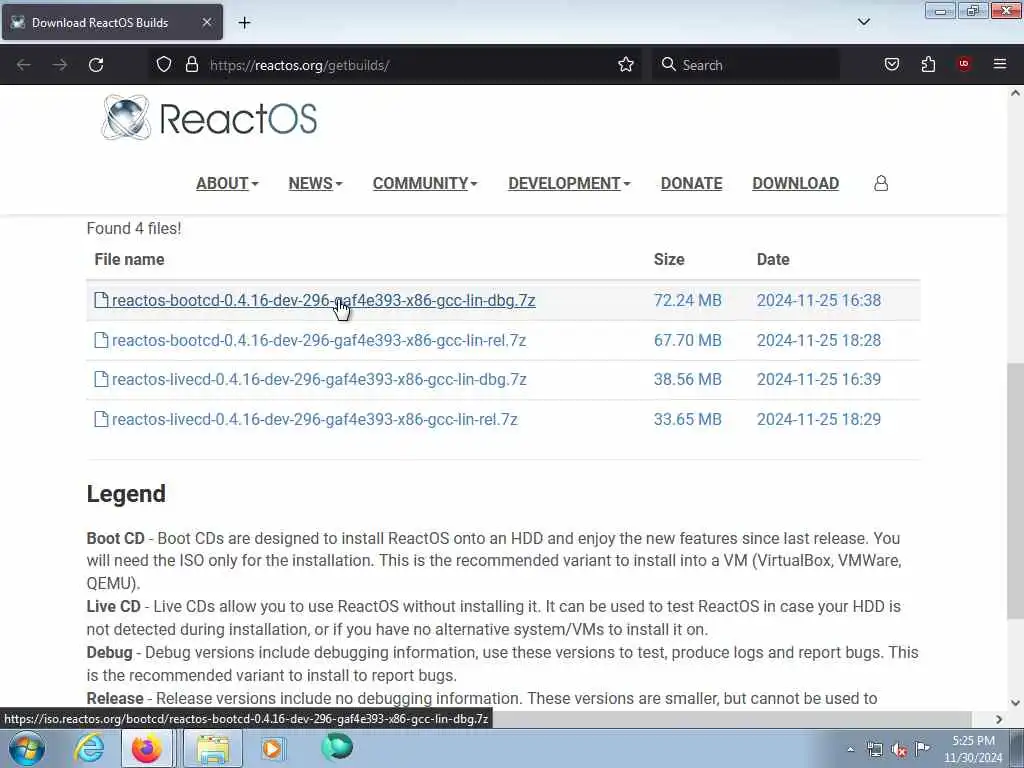Click the 38.56 MB size cell
1024x768 pixels.
[x=688, y=379]
